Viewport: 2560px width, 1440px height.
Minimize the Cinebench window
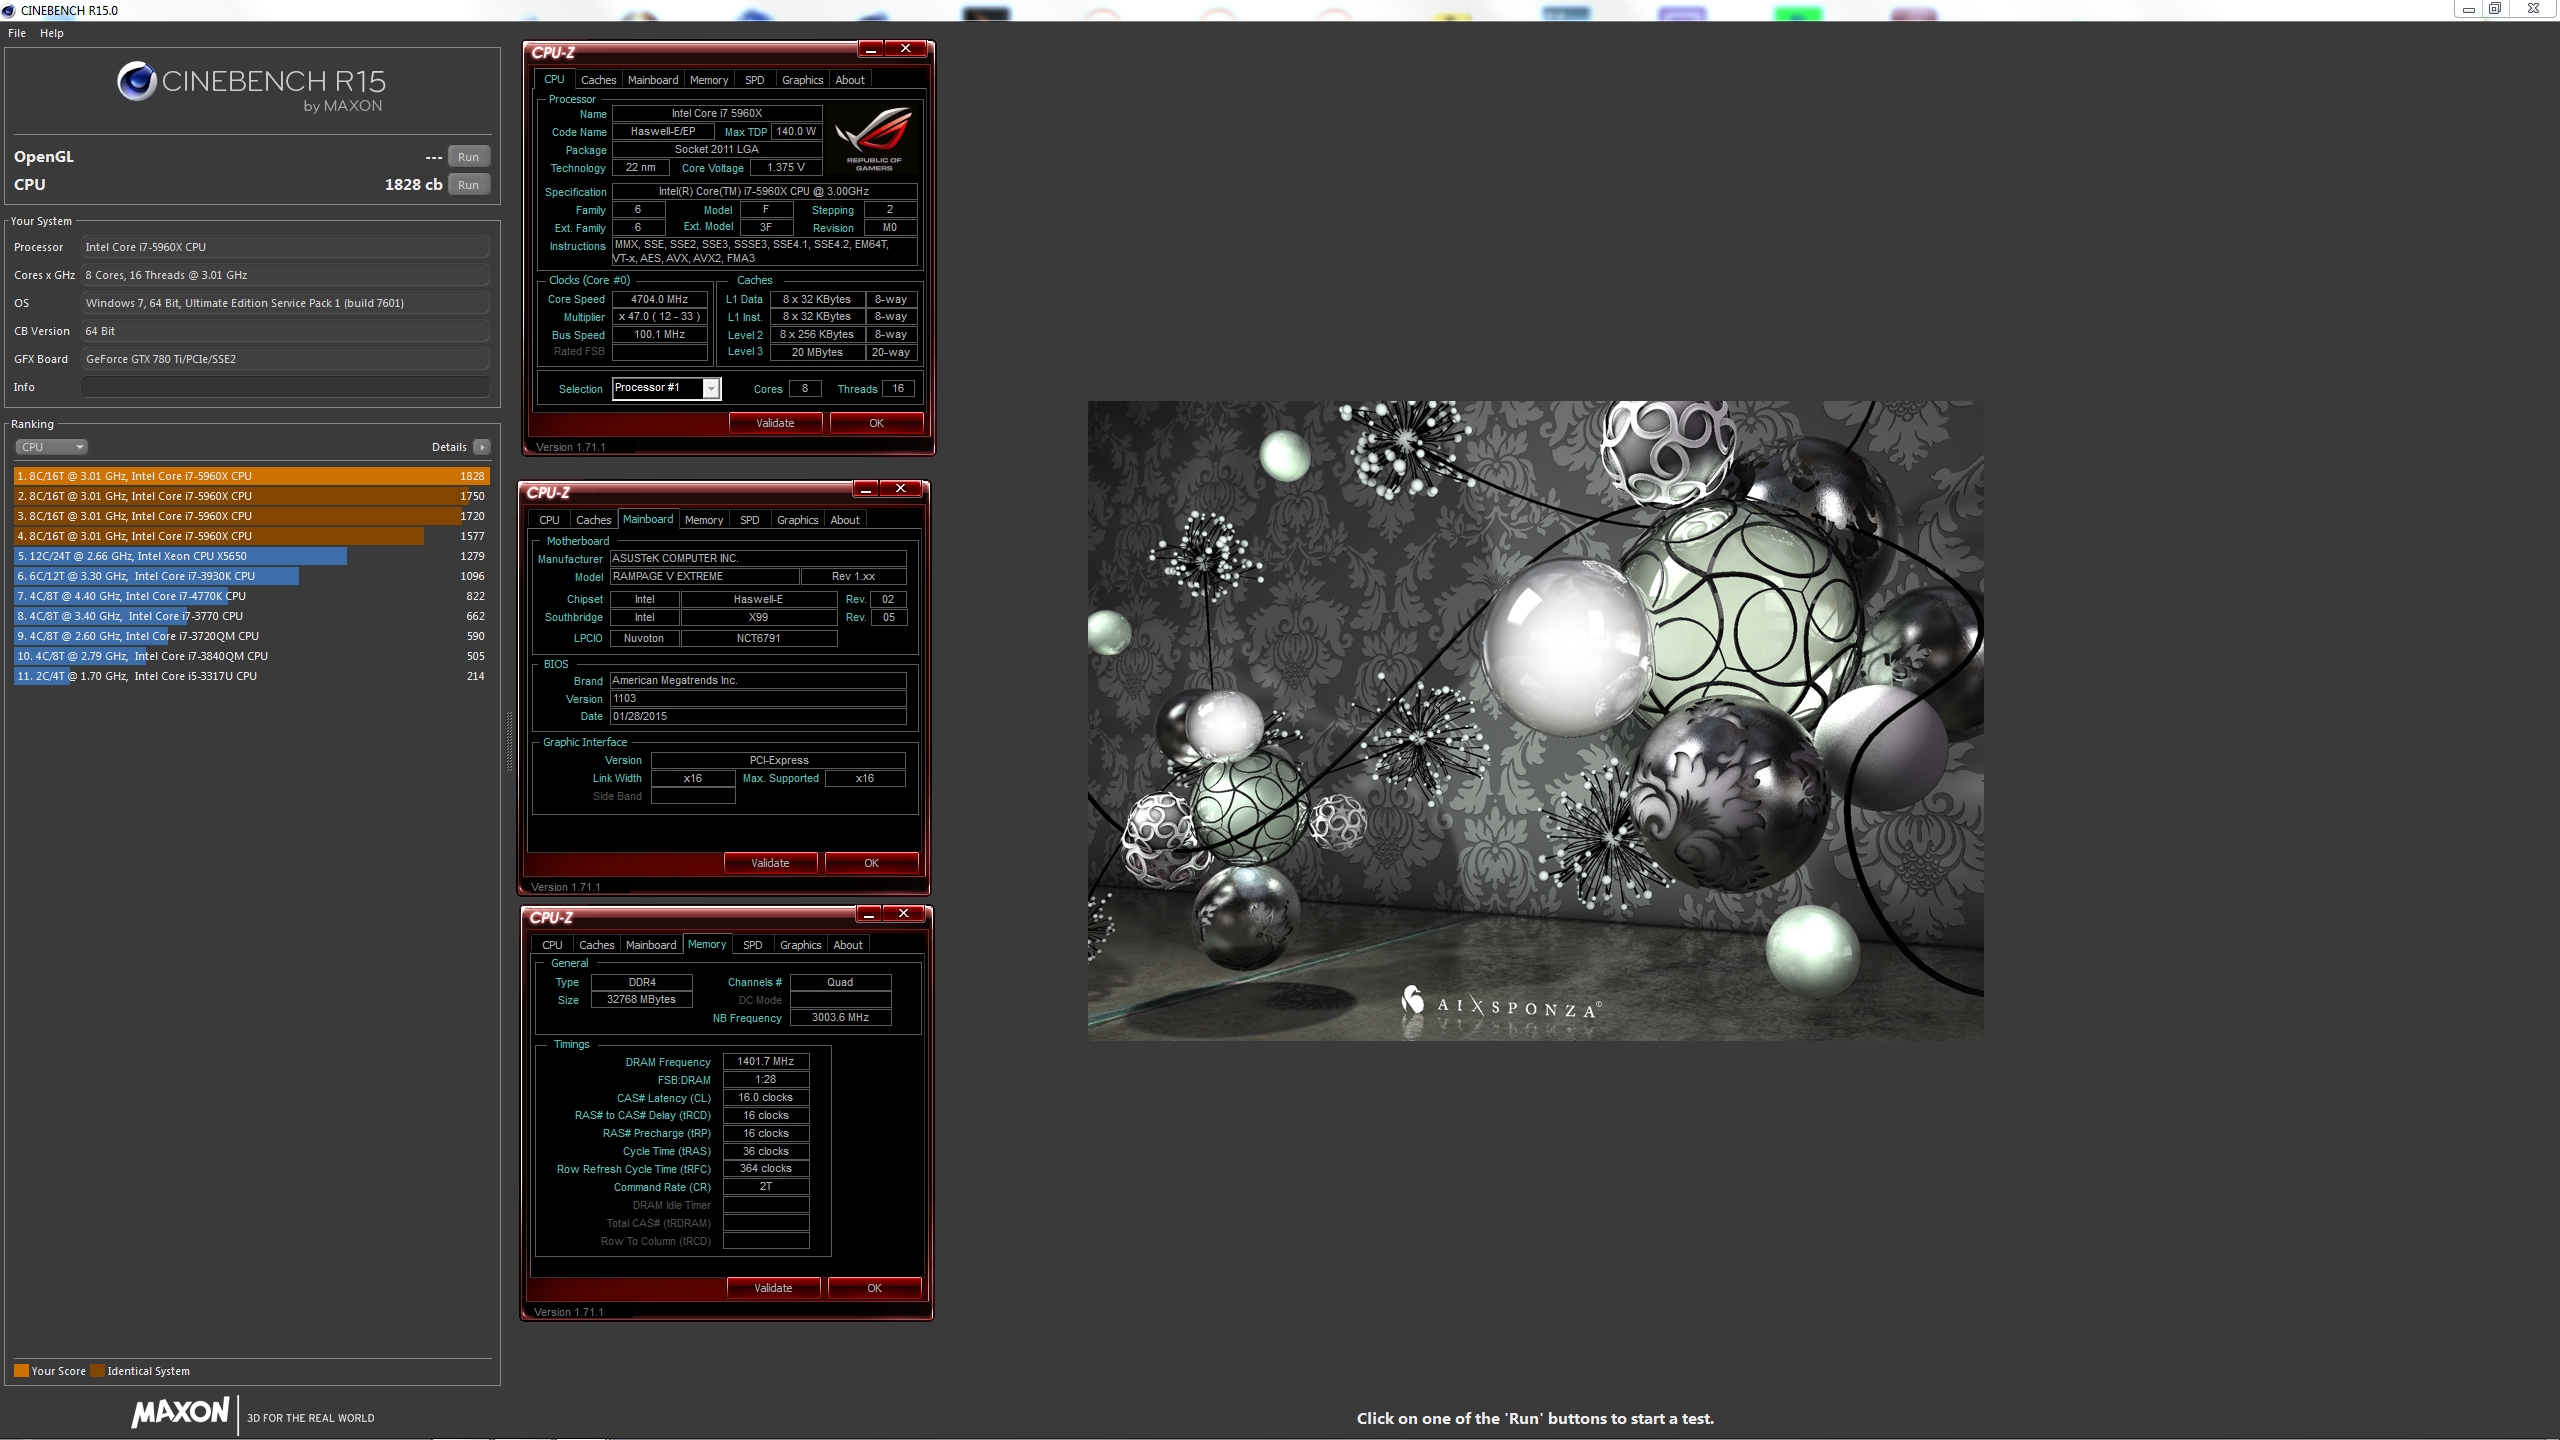pos(2469,9)
